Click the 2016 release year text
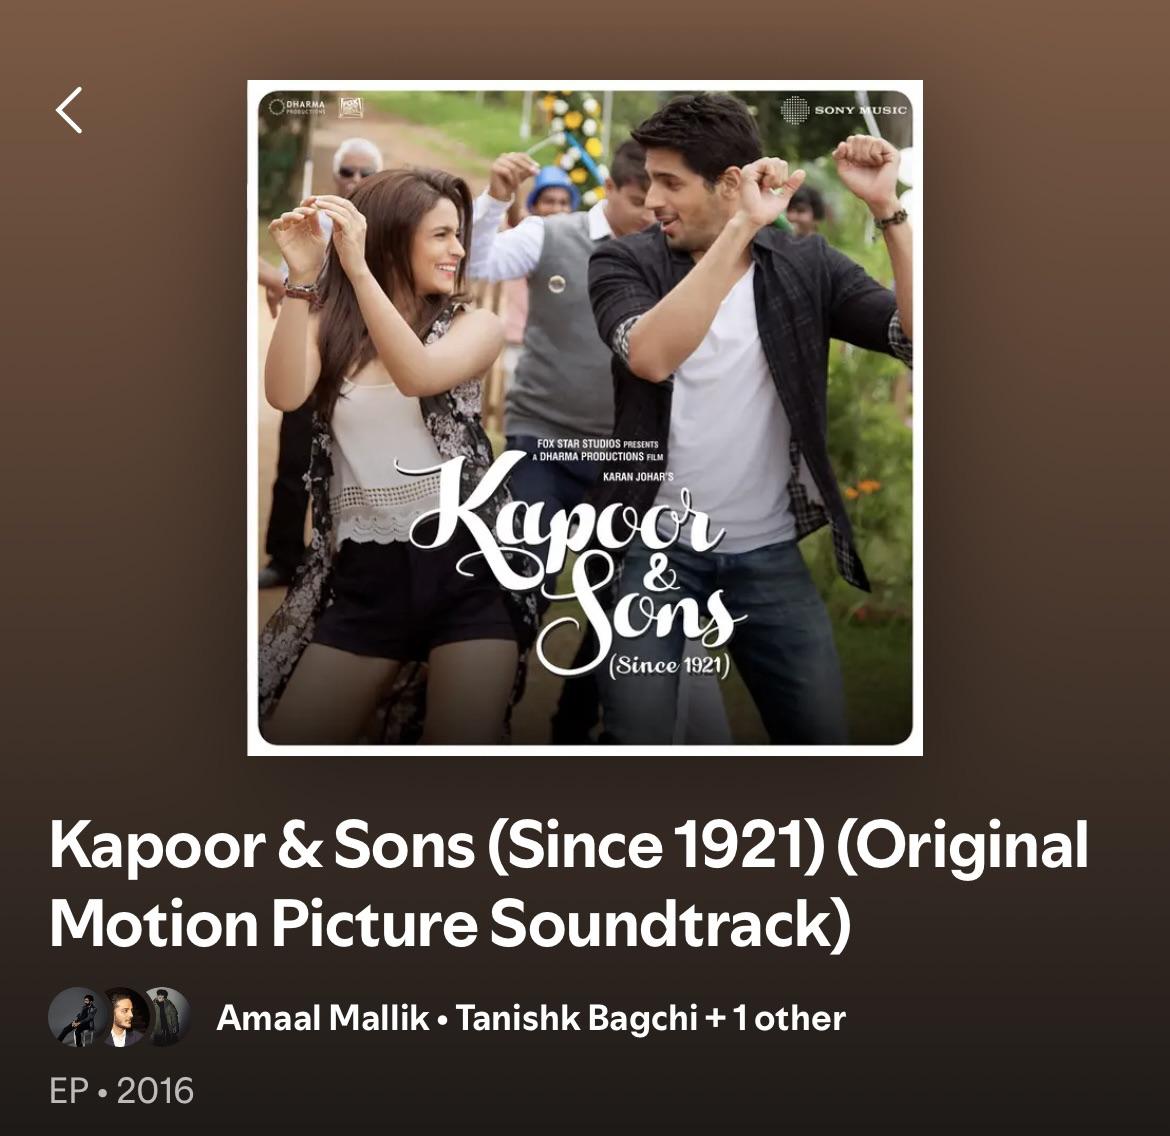The height and width of the screenshot is (1136, 1170). (155, 1090)
